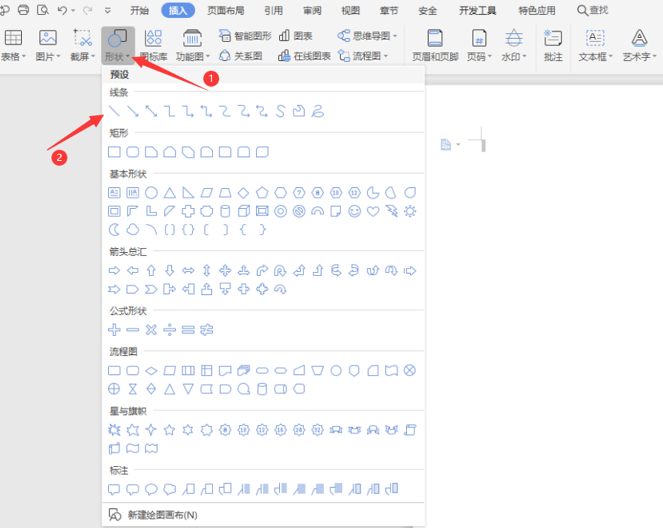Open the 功能图 dropdown

coord(192,45)
